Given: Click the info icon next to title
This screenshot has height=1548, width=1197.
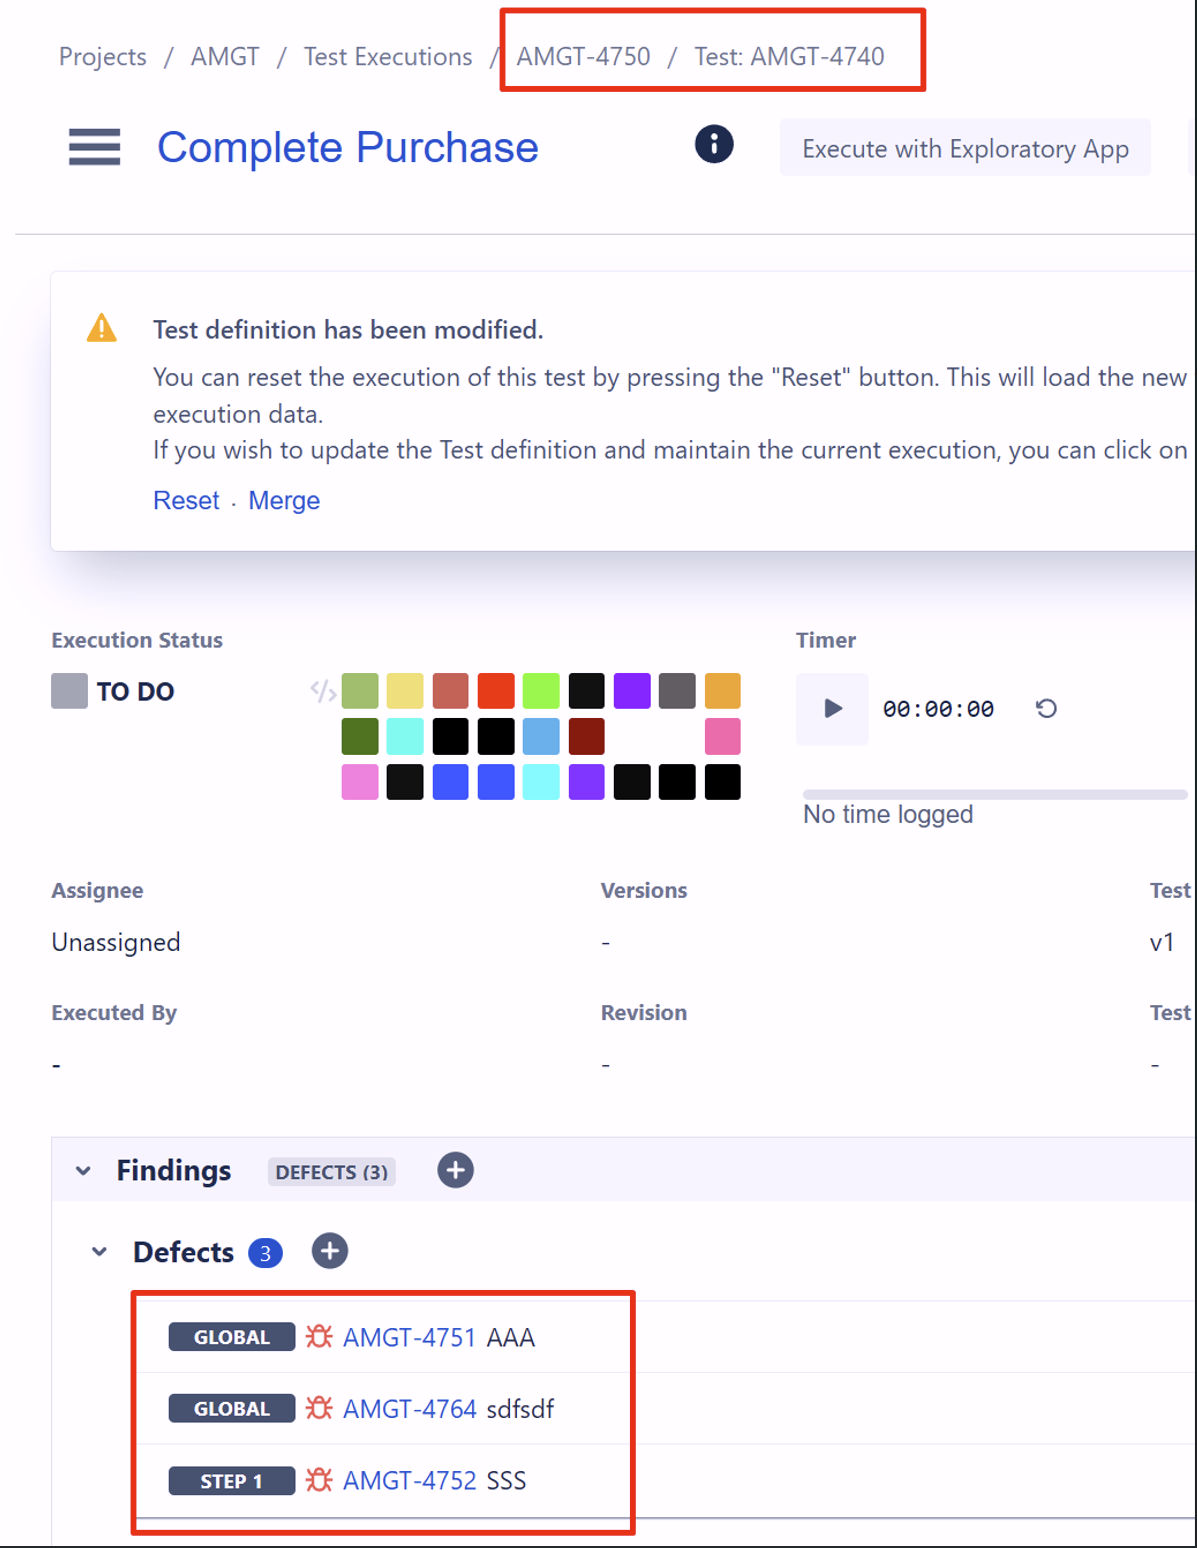Looking at the screenshot, I should click(713, 145).
